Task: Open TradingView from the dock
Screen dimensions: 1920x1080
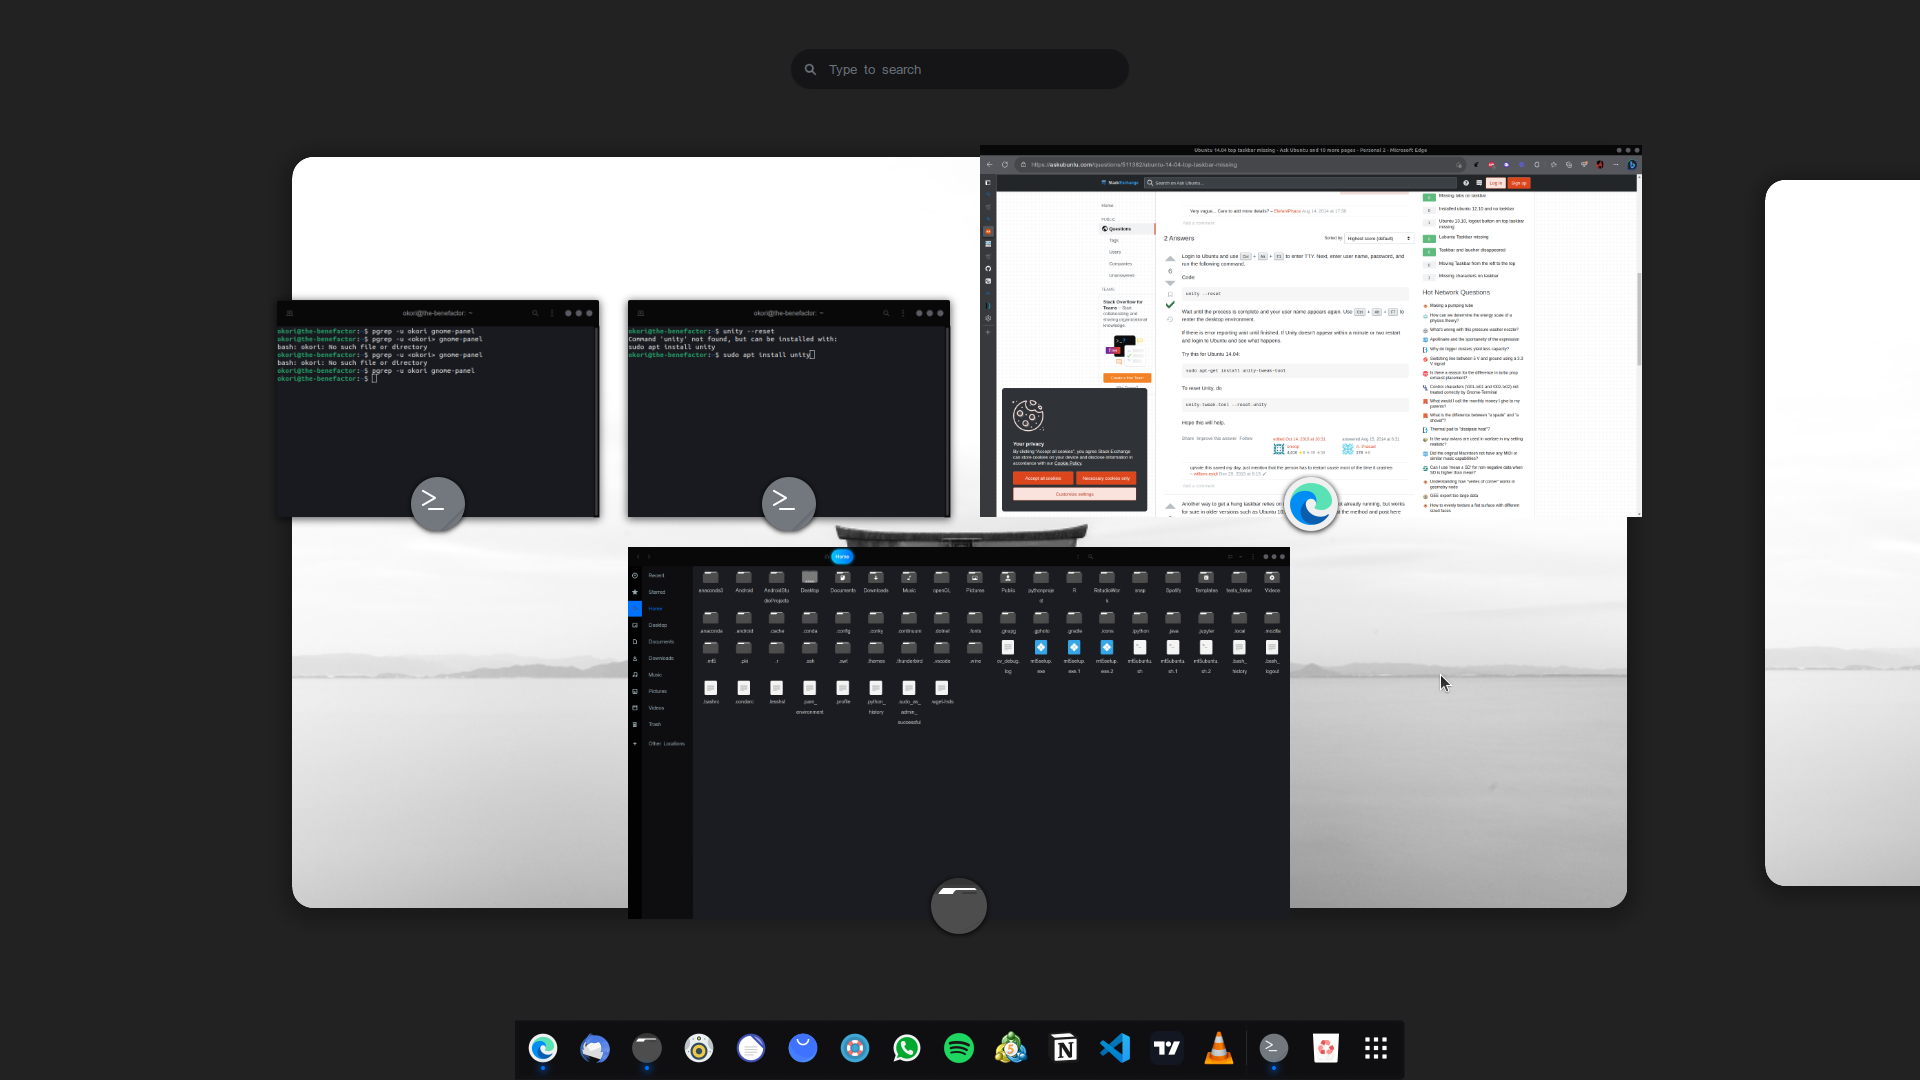Action: click(x=1167, y=1048)
